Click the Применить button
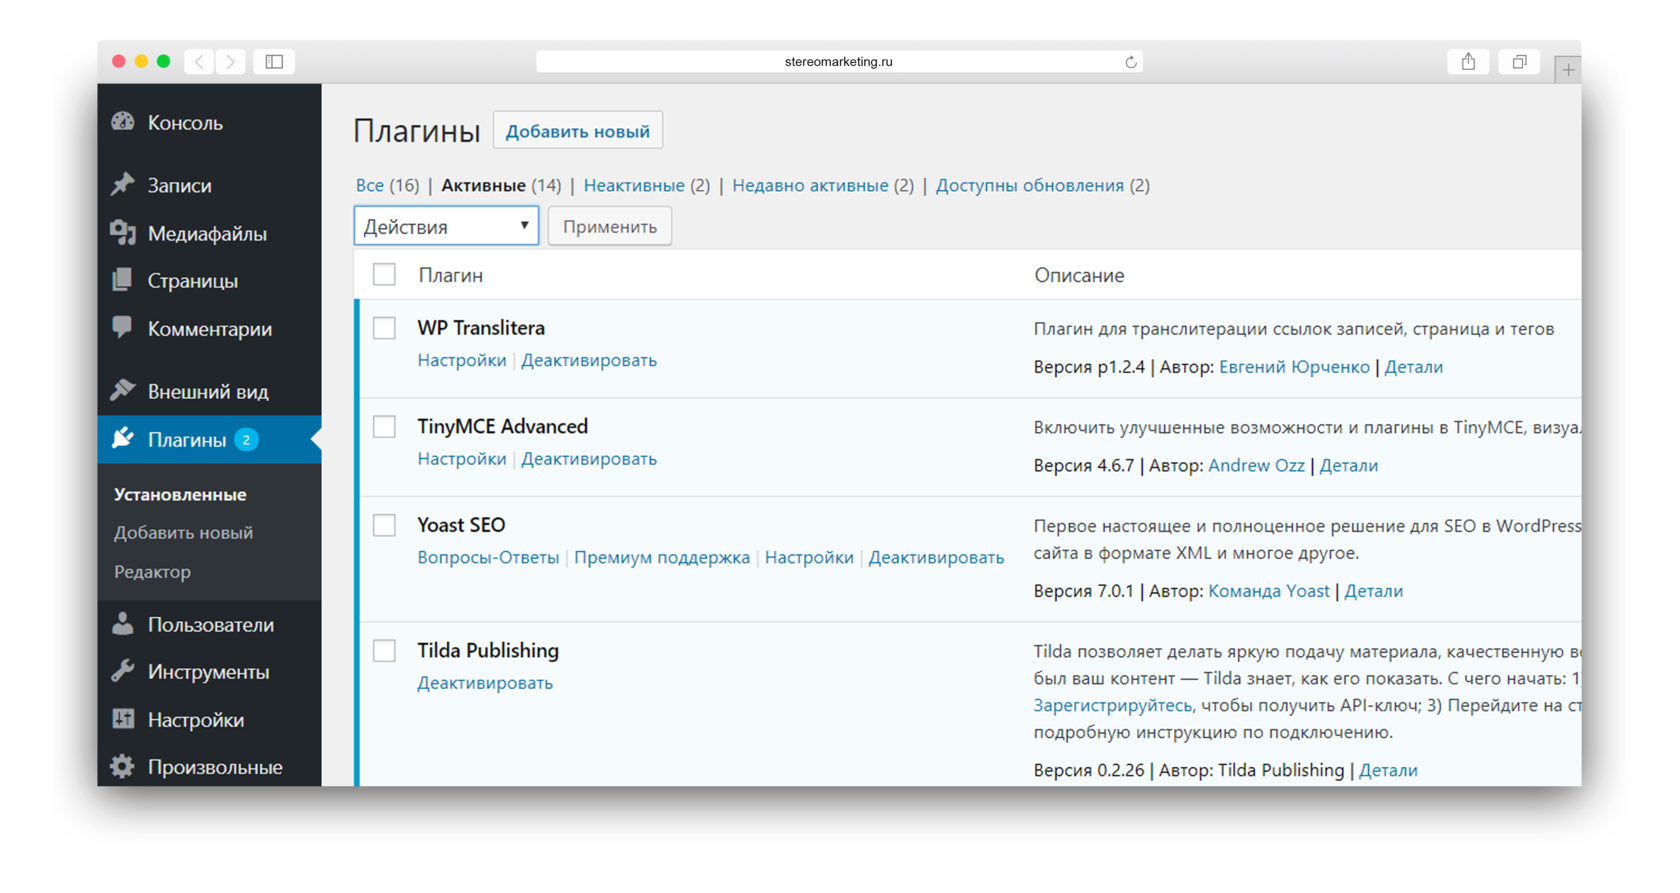 [610, 227]
